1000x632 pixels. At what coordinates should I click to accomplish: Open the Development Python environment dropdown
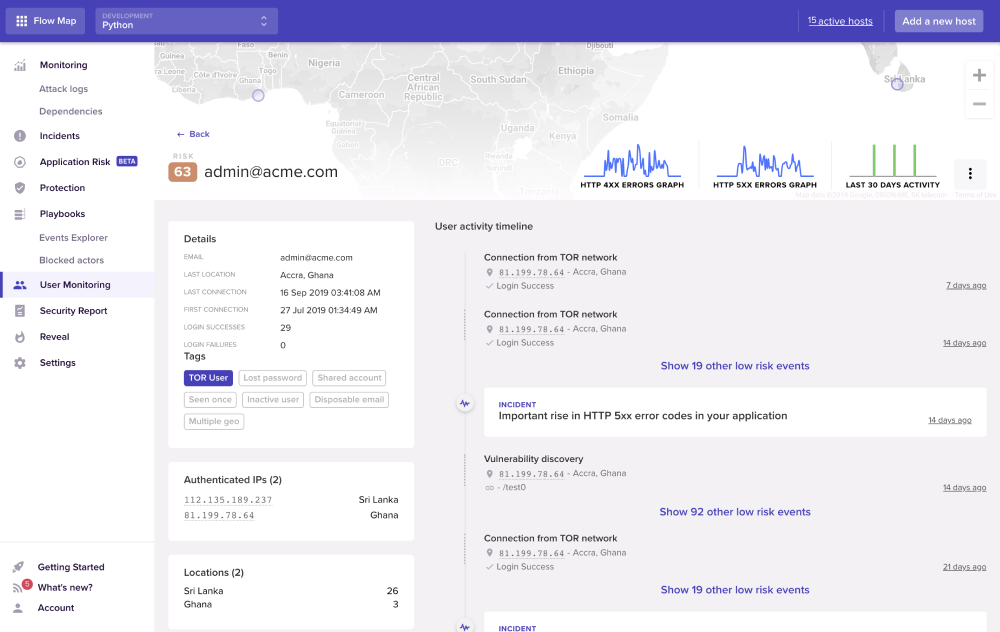point(186,21)
